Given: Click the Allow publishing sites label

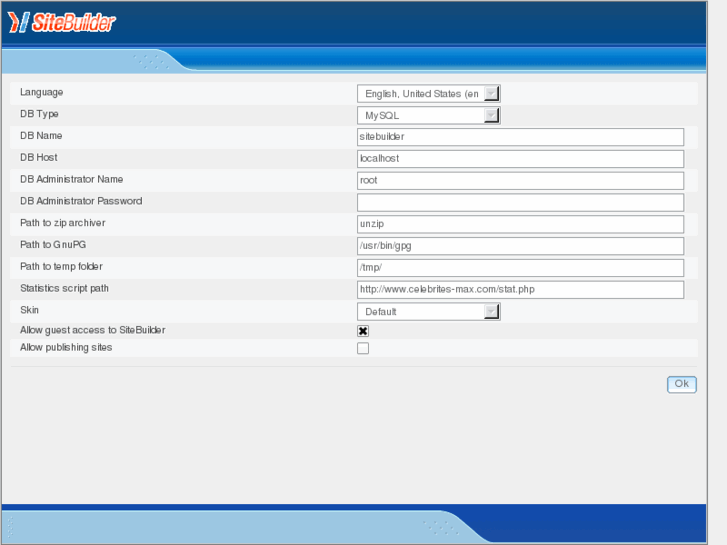Looking at the screenshot, I should [66, 347].
